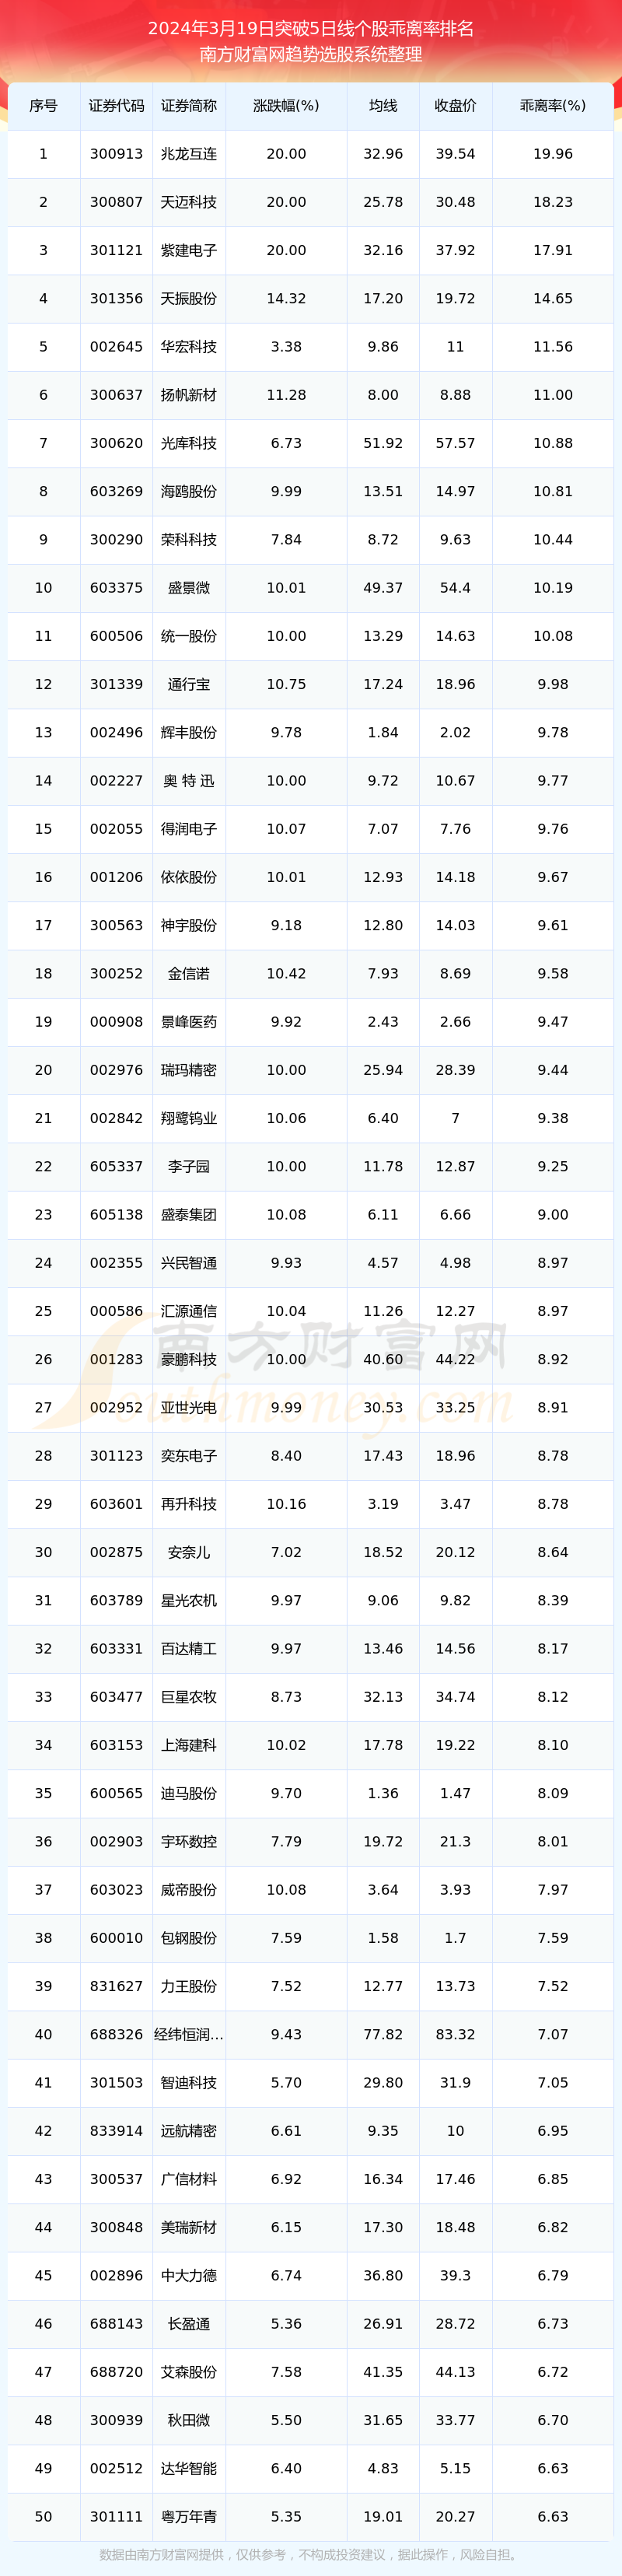Image resolution: width=622 pixels, height=2576 pixels.
Task: Select 美瑞新材 stock name
Action: tap(189, 2227)
